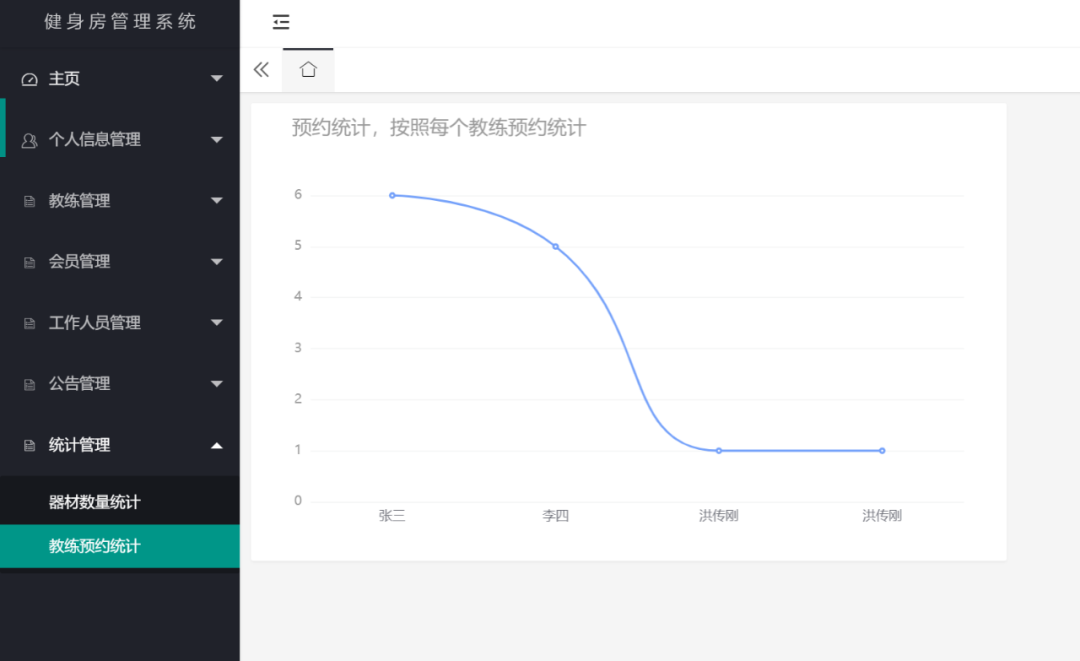Collapse the 统计管理 menu arrow

pyautogui.click(x=217, y=445)
